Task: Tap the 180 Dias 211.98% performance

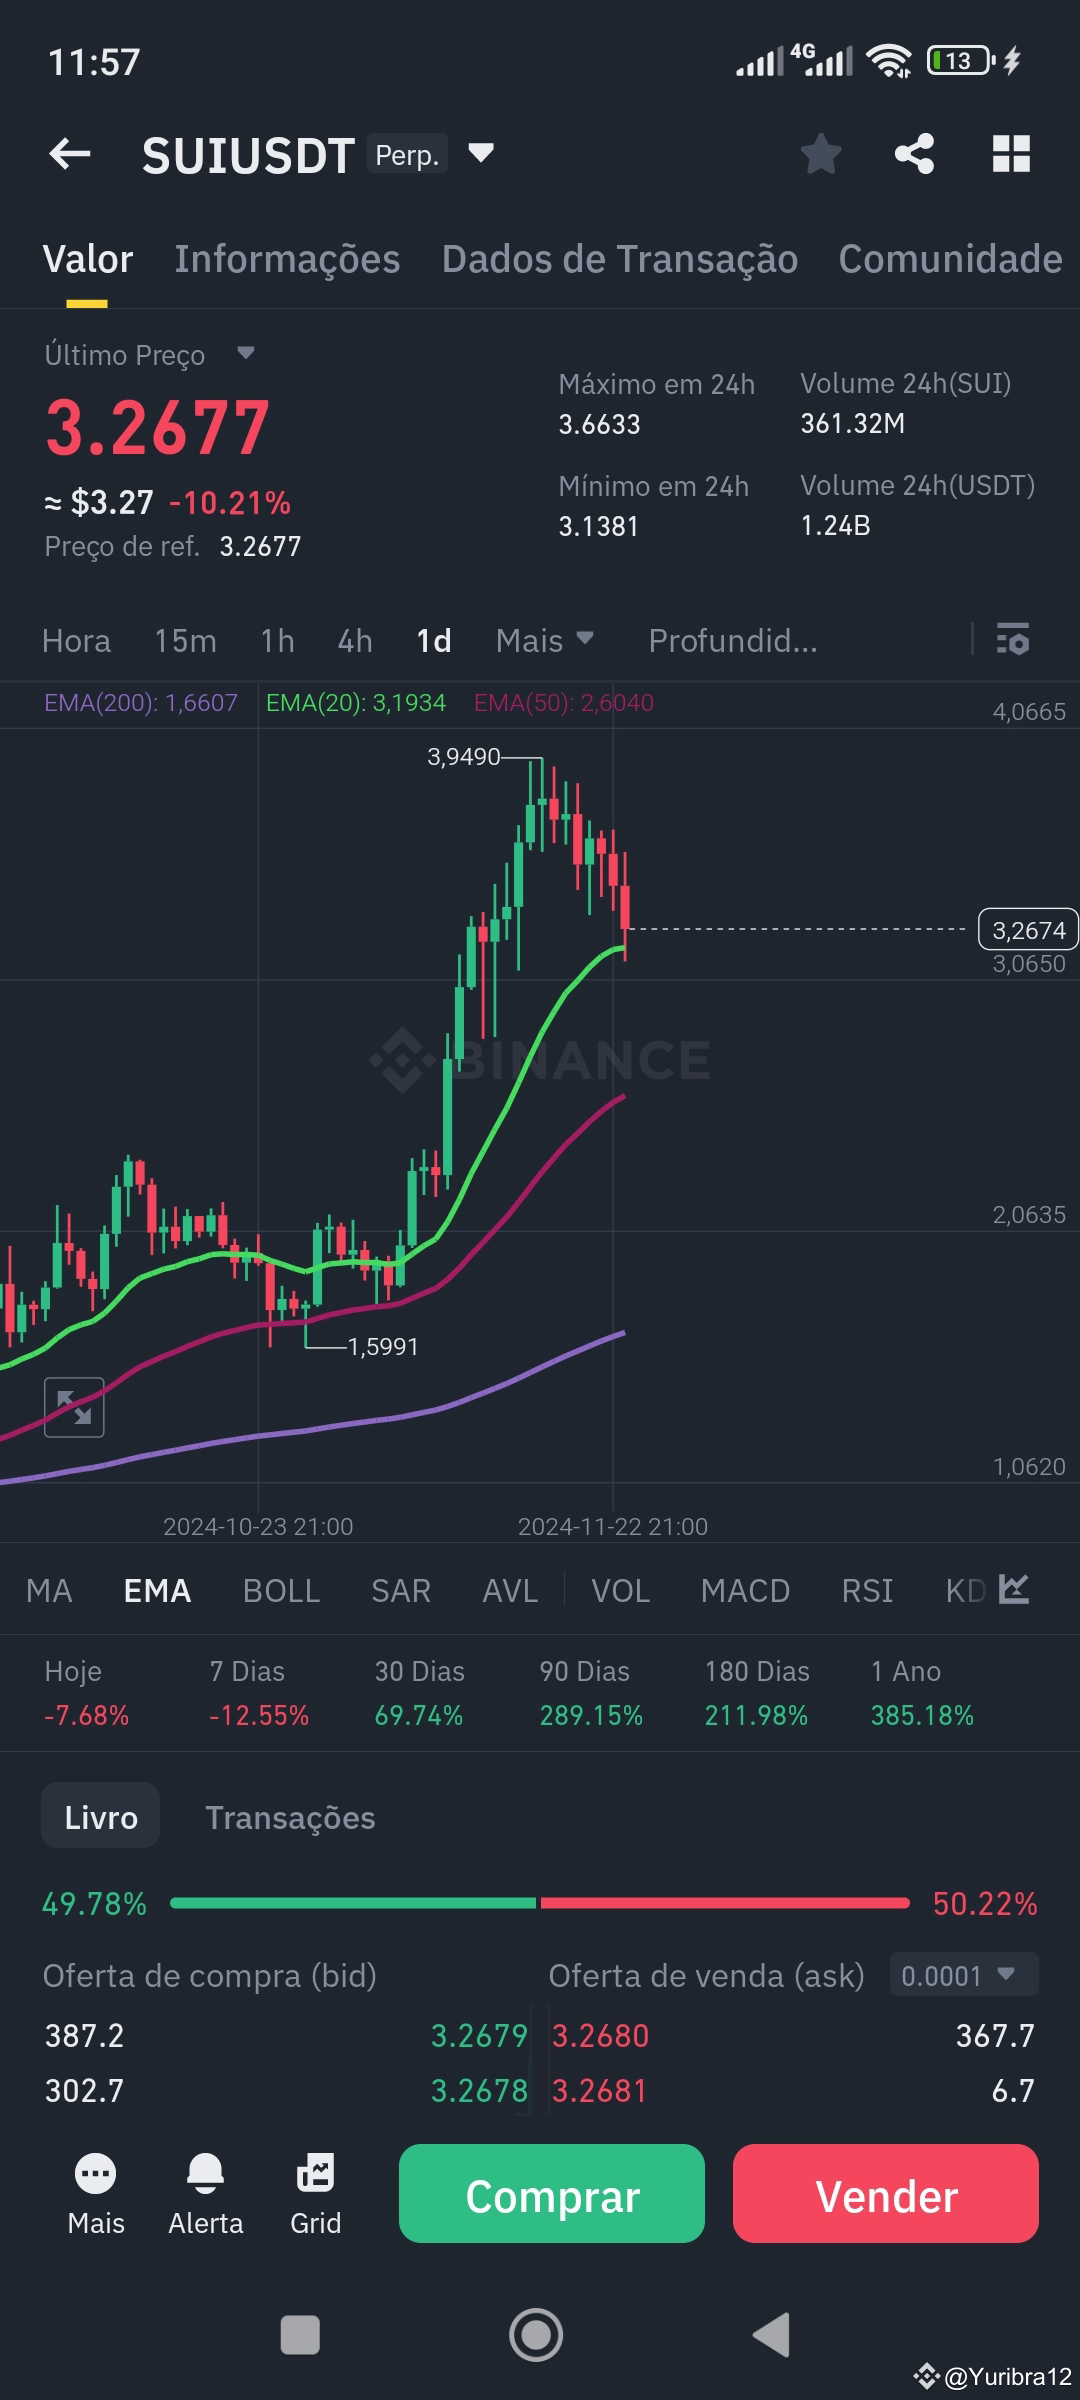Action: click(757, 1693)
